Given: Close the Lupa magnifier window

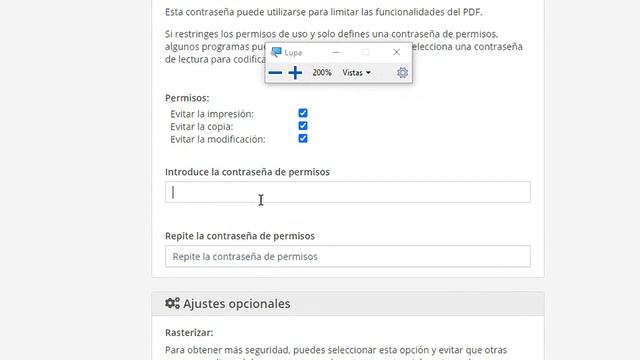Looking at the screenshot, I should tap(396, 52).
